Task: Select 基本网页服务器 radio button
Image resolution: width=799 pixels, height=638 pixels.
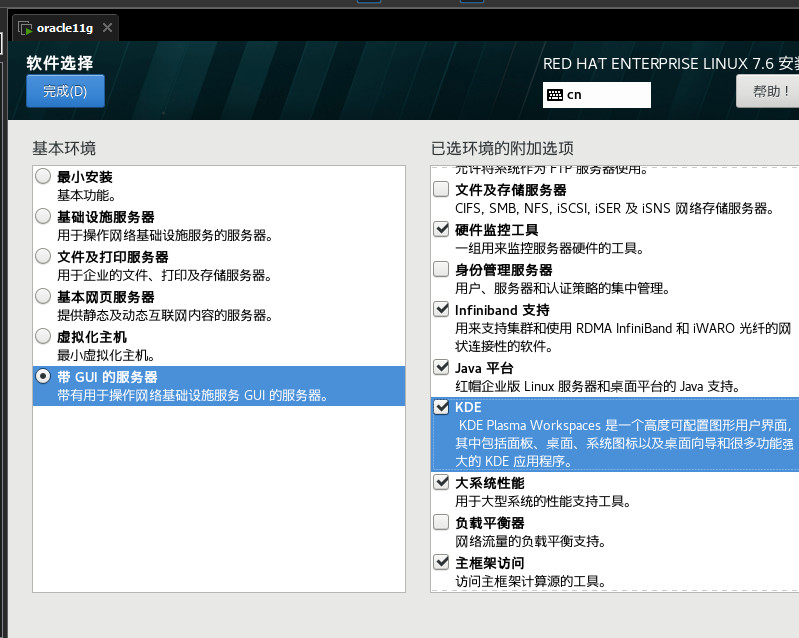Action: [x=43, y=297]
